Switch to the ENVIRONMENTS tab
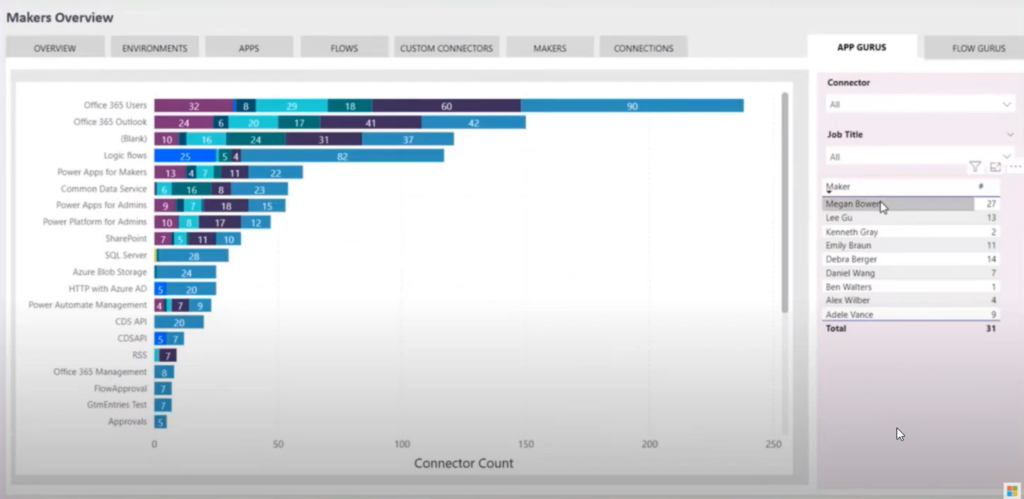Screen dimensions: 1024x499 pyautogui.click(x=155, y=48)
